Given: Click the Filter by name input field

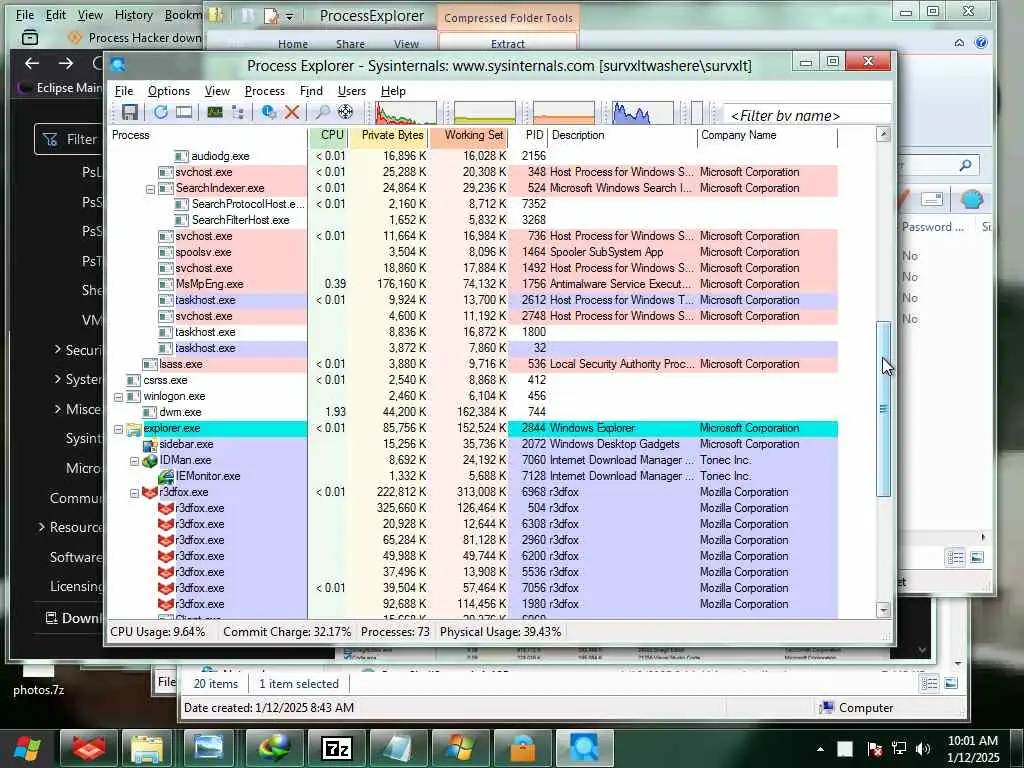Looking at the screenshot, I should (x=807, y=116).
